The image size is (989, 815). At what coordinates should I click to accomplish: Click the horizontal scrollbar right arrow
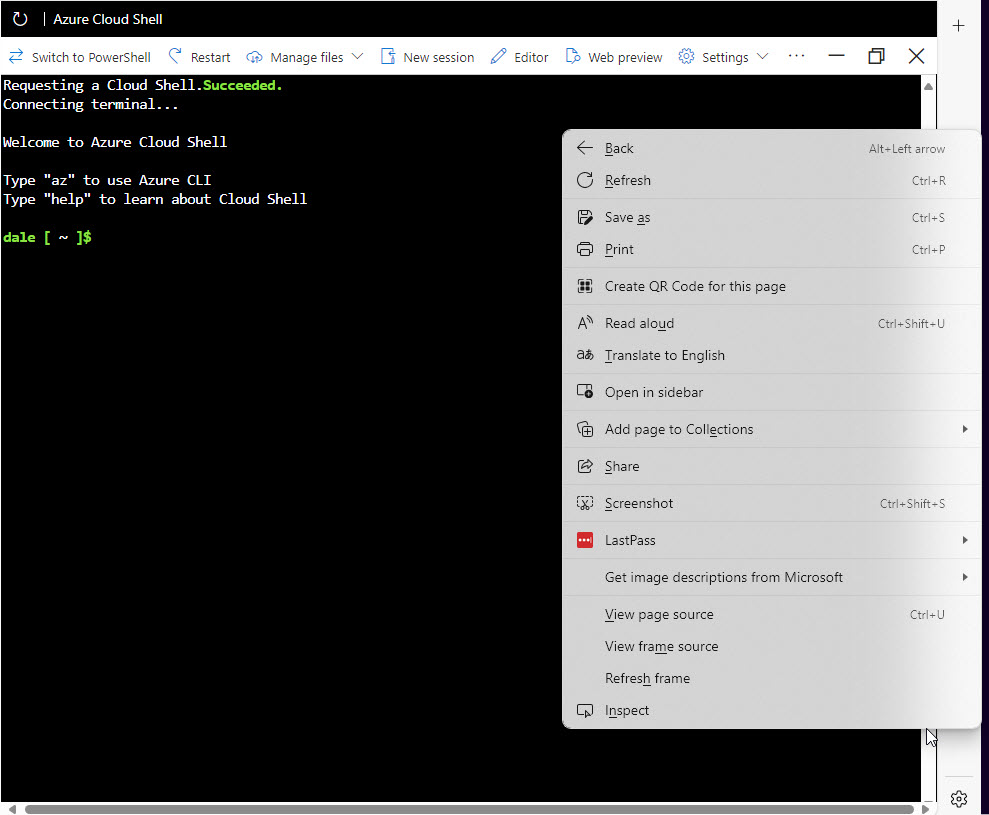pos(925,809)
